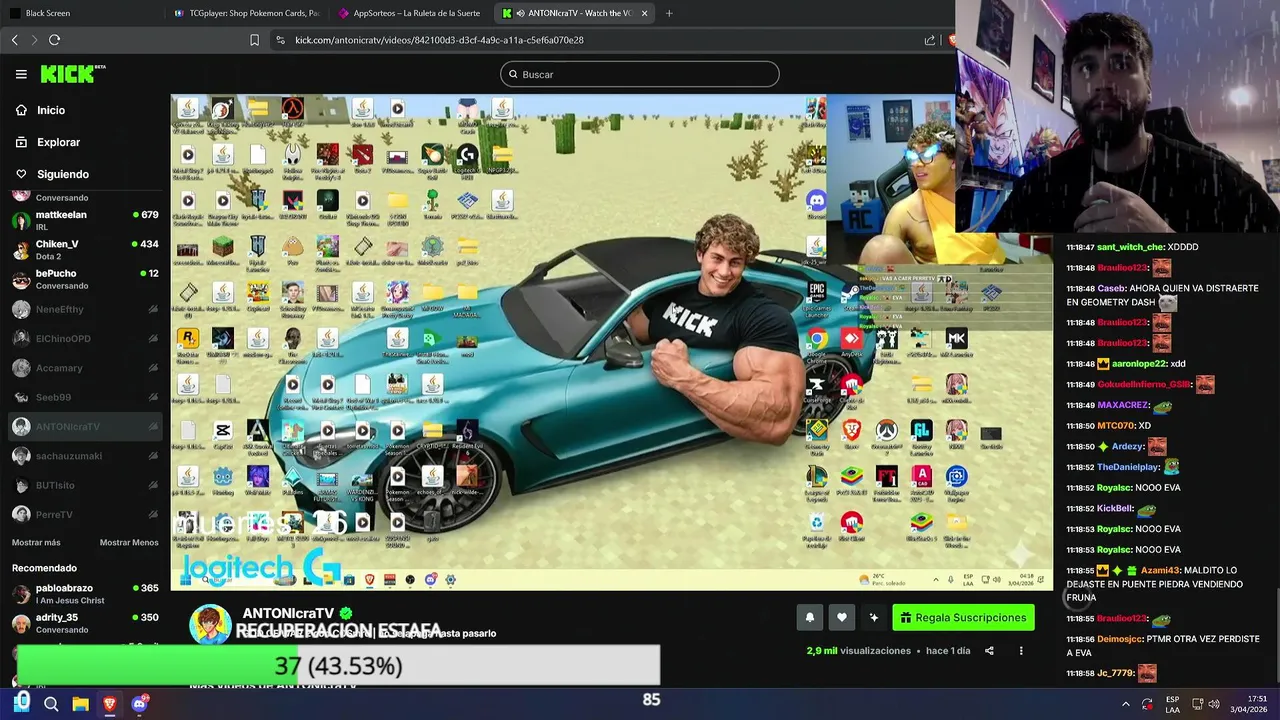Open the bePucho channel in the sidebar
The image size is (1280, 720).
pyautogui.click(x=85, y=279)
